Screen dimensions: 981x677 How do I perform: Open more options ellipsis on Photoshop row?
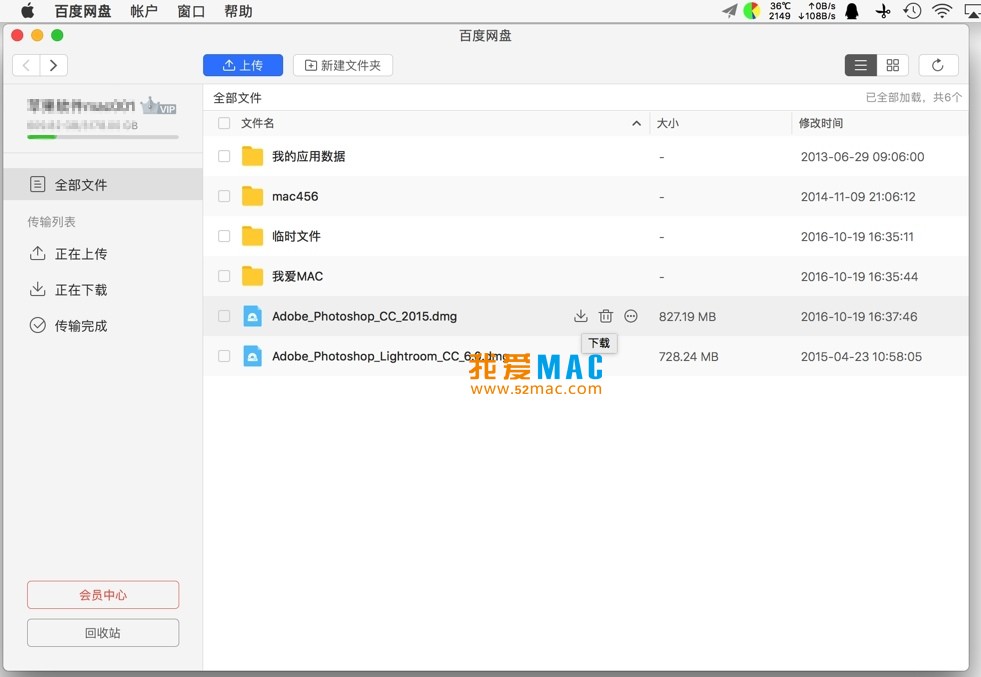(x=631, y=316)
